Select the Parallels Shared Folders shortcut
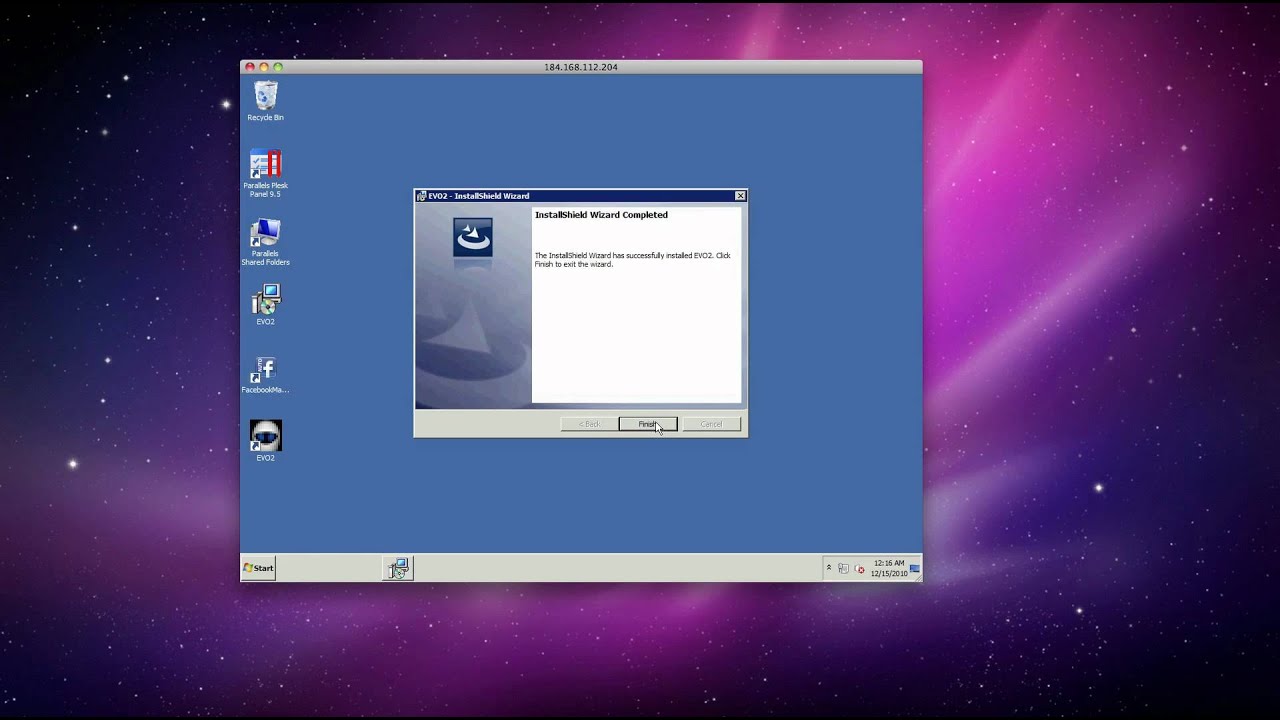This screenshot has width=1280, height=720. click(x=265, y=242)
